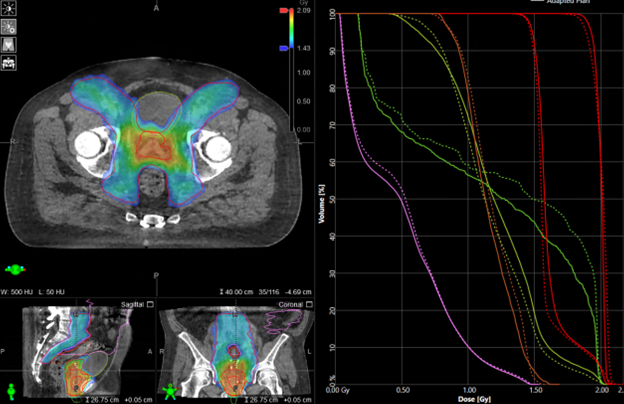Open window/level presets with gear icon

tap(8, 26)
